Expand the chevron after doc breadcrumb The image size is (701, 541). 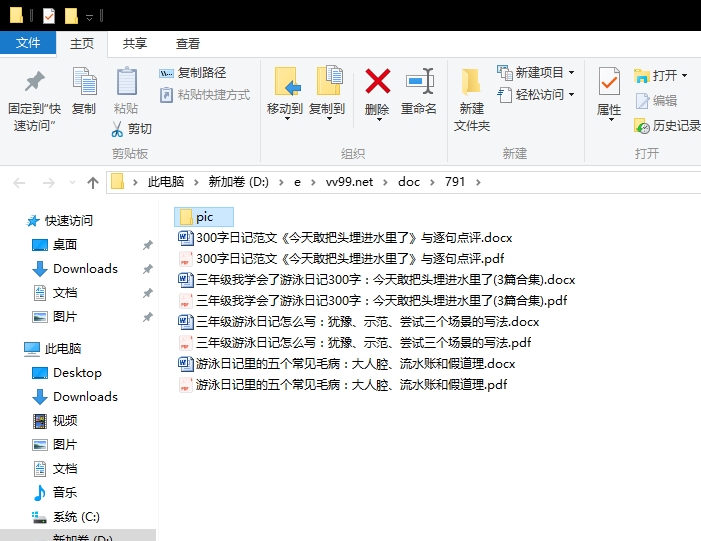(432, 182)
